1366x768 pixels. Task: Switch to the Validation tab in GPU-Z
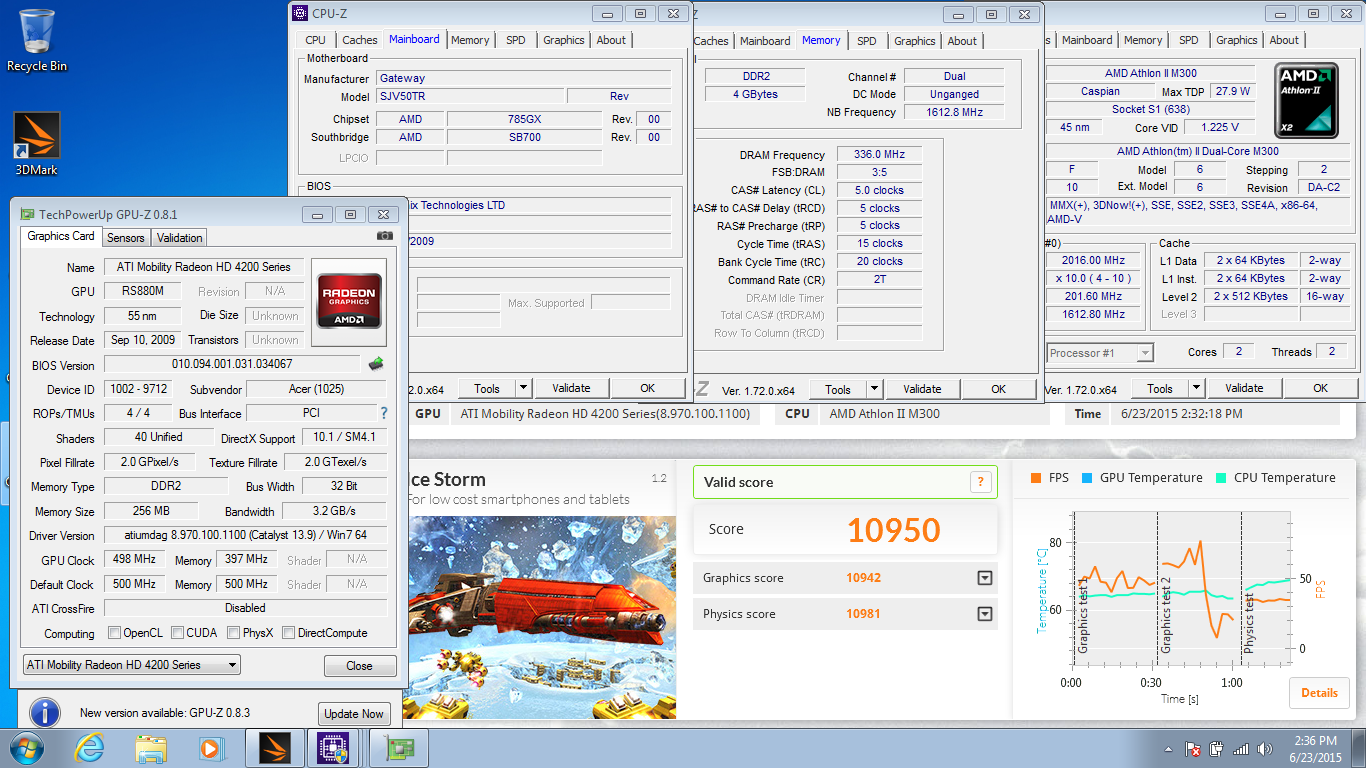pyautogui.click(x=179, y=237)
